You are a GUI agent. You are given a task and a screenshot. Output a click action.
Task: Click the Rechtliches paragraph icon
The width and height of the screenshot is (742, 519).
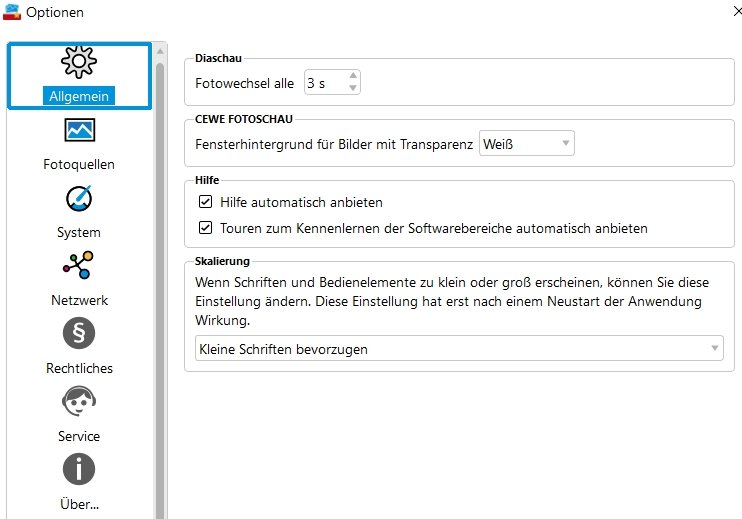(x=79, y=334)
